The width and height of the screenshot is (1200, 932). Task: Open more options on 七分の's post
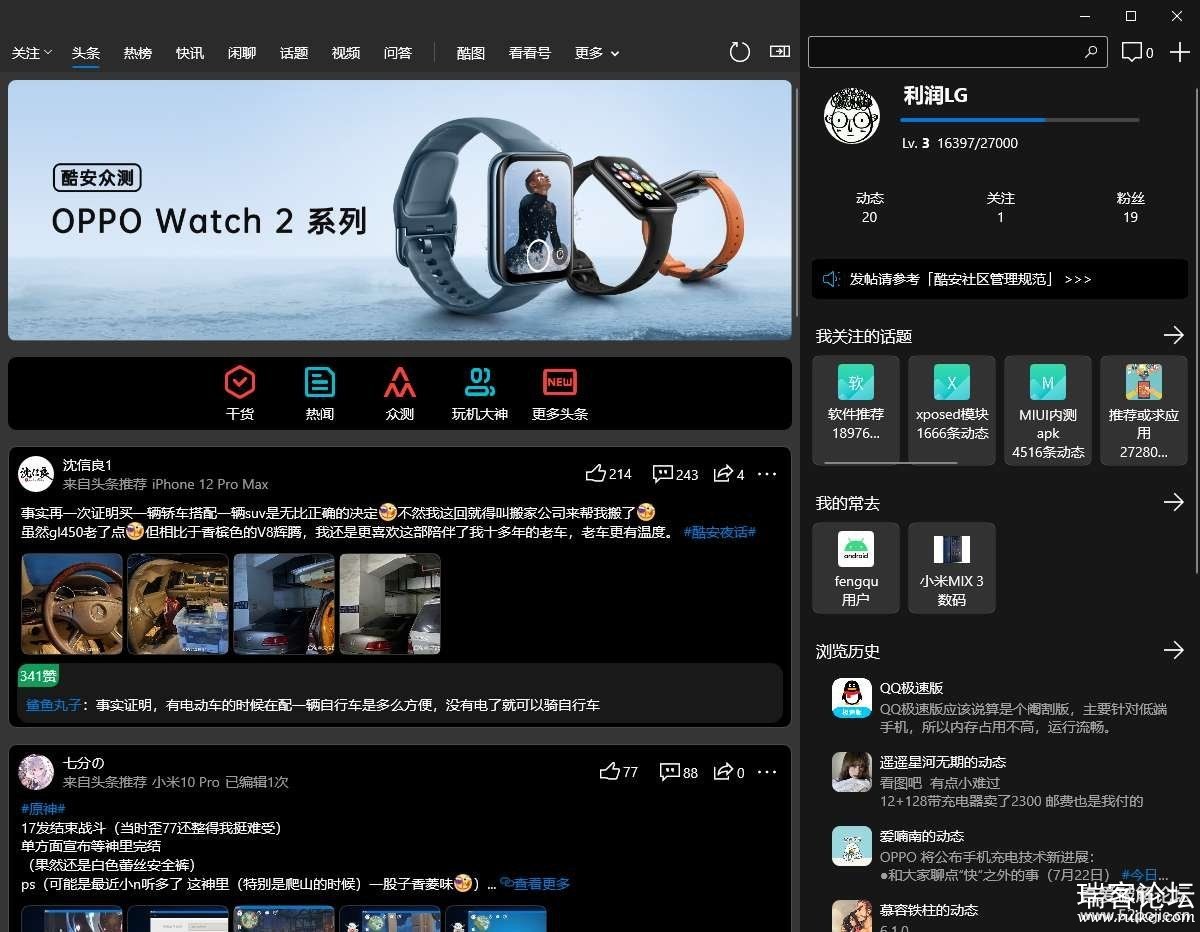[x=767, y=772]
